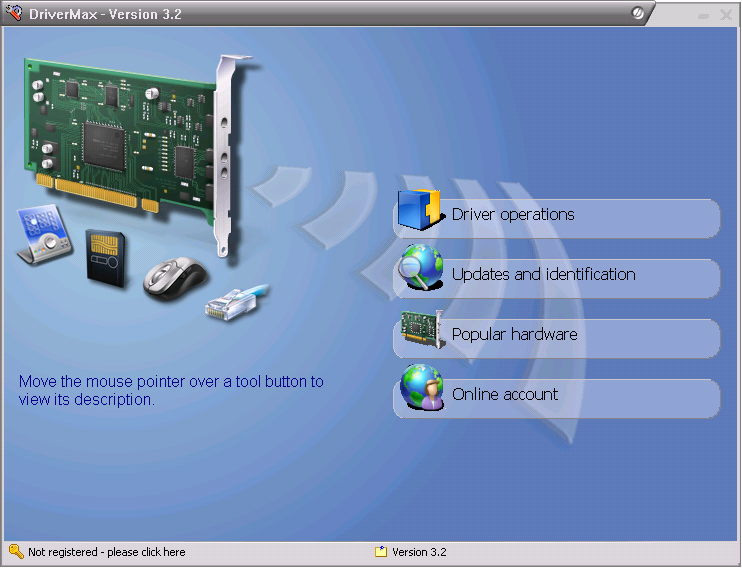This screenshot has width=742, height=568.
Task: Click the globe with magnifier icon
Action: (420, 267)
